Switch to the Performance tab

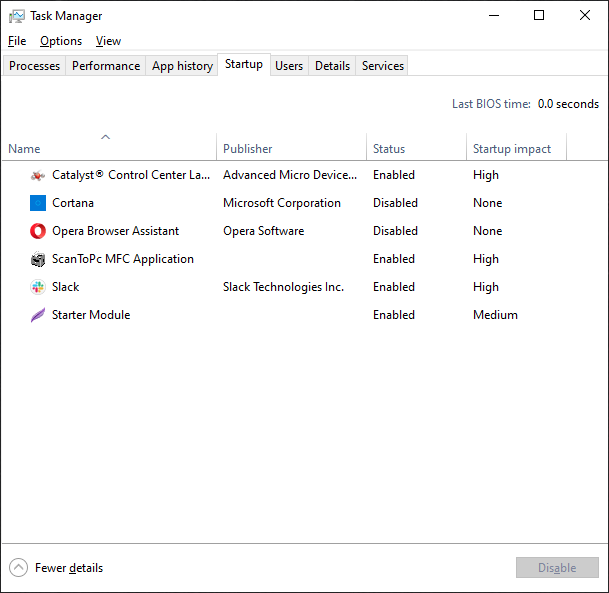106,66
